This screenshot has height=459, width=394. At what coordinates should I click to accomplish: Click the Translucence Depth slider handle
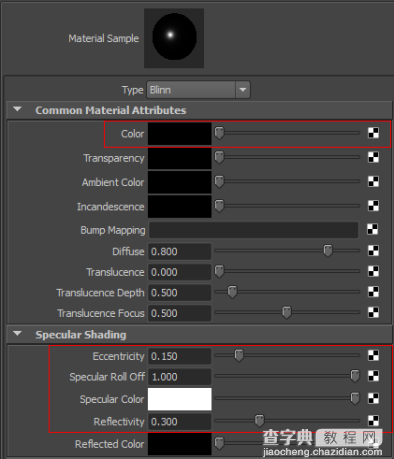(232, 292)
